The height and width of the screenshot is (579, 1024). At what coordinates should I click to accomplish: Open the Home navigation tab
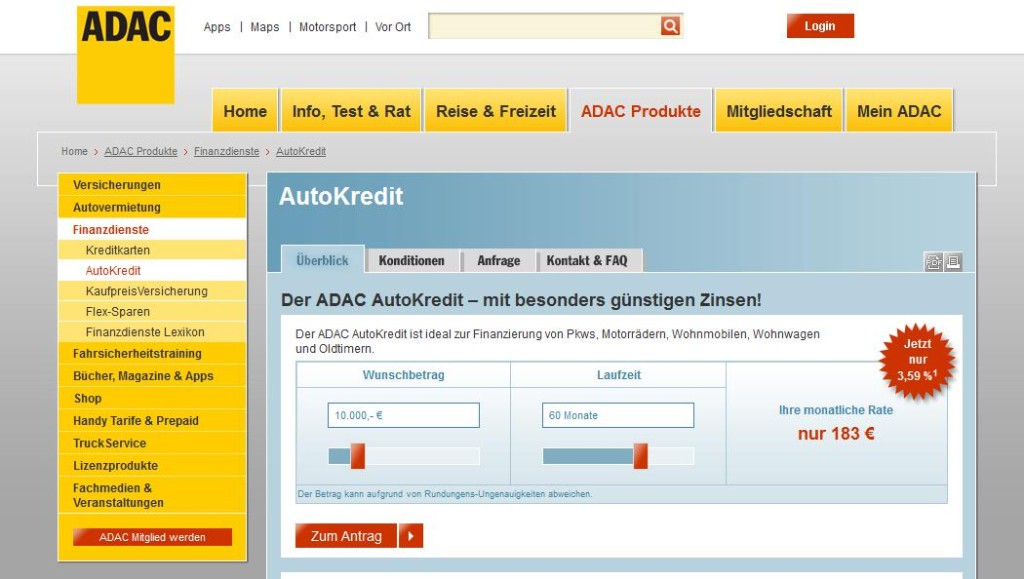coord(245,111)
